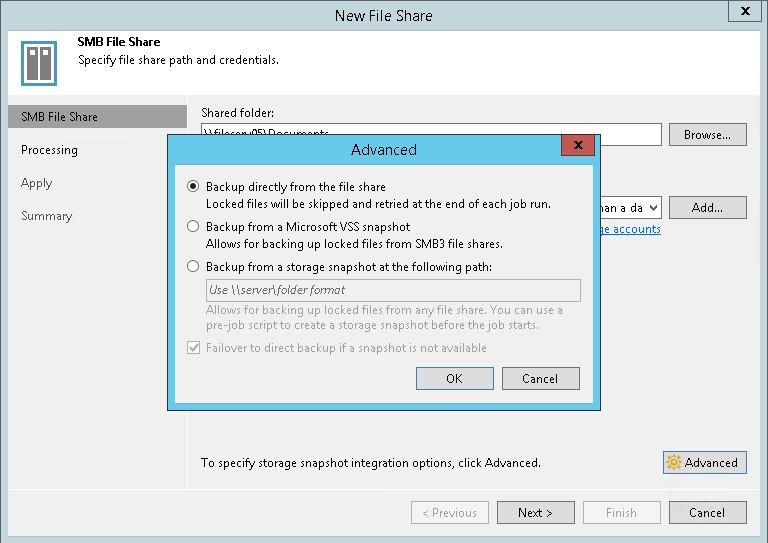Screen dimensions: 768x543
Task: Select Summary wizard step
Action: coord(47,216)
